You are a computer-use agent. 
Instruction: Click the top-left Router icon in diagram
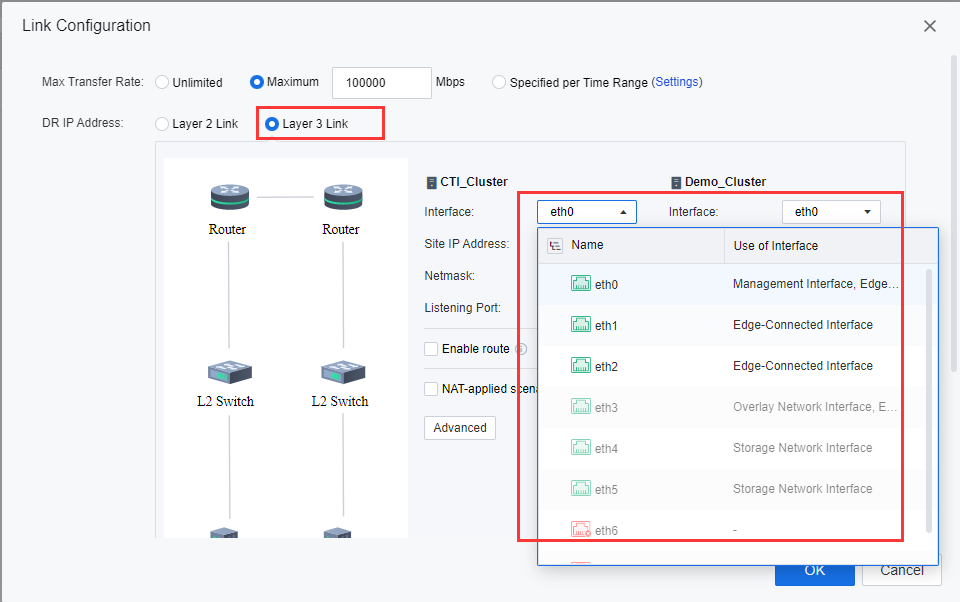click(x=228, y=197)
